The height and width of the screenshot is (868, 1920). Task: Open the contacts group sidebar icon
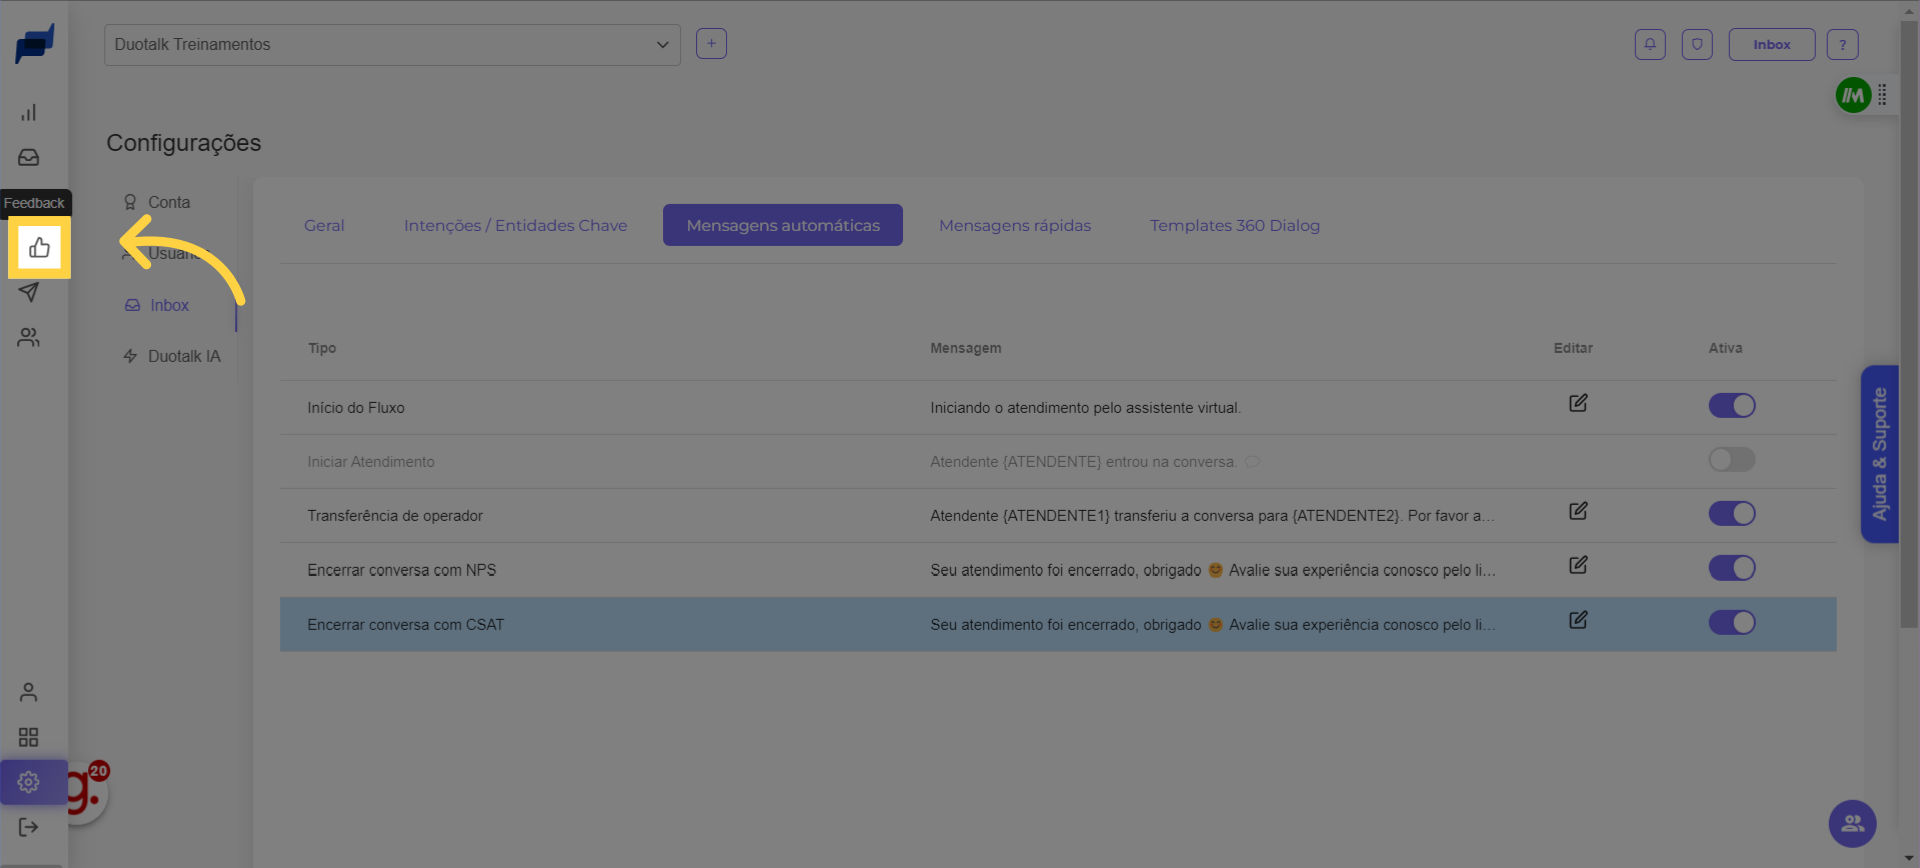29,337
